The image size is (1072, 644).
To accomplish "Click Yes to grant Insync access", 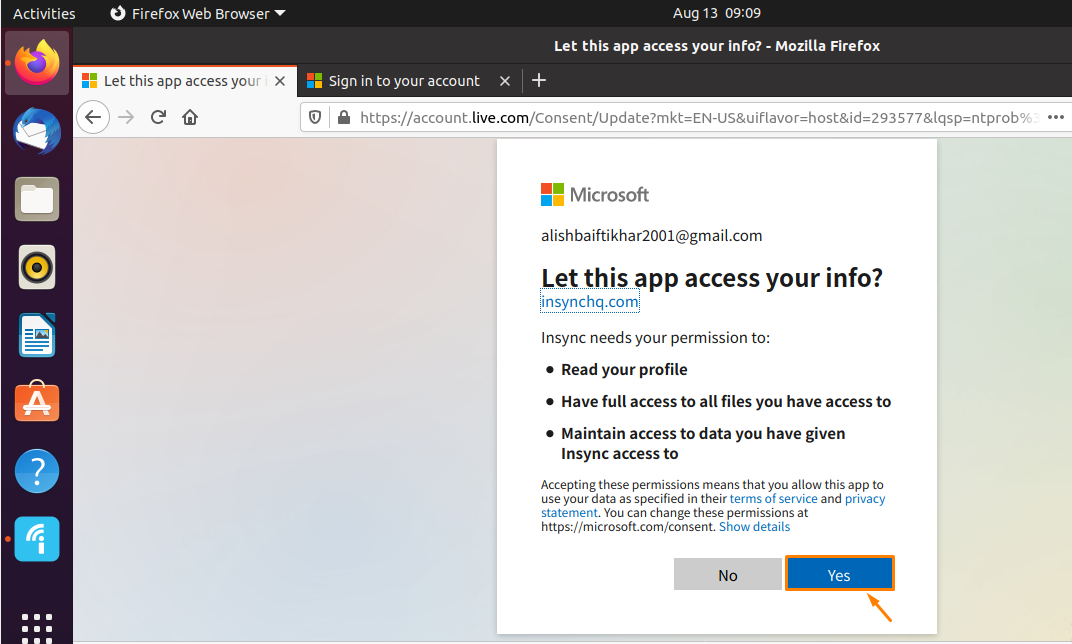I will coord(840,575).
